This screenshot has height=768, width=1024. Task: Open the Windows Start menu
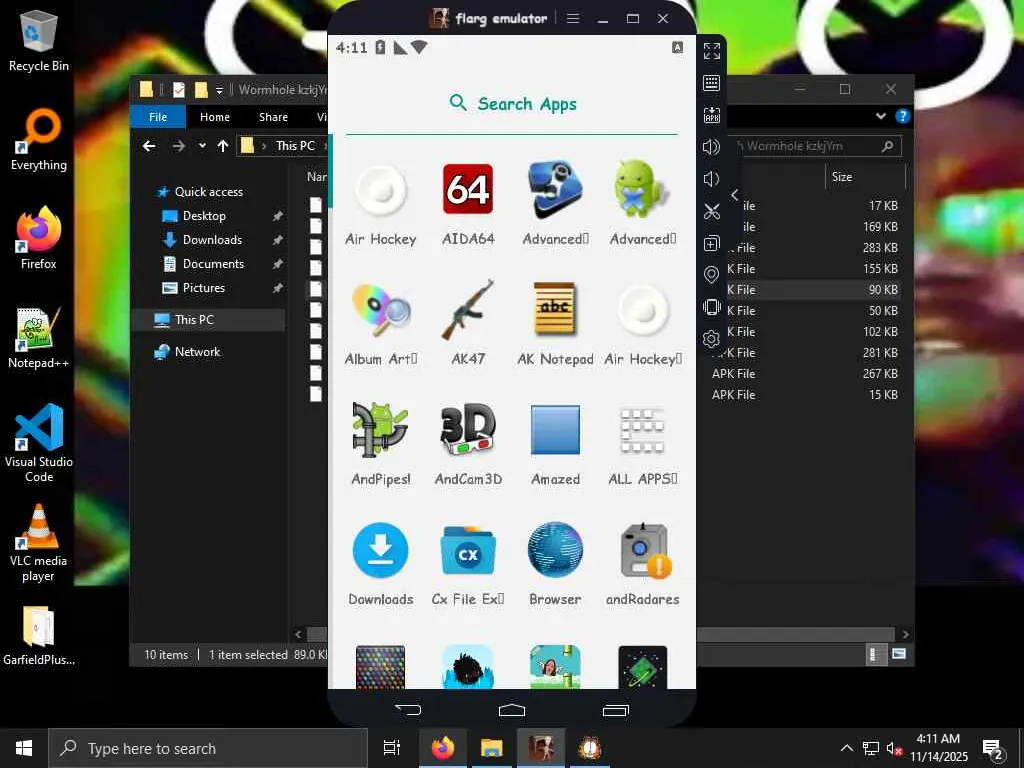coord(24,748)
